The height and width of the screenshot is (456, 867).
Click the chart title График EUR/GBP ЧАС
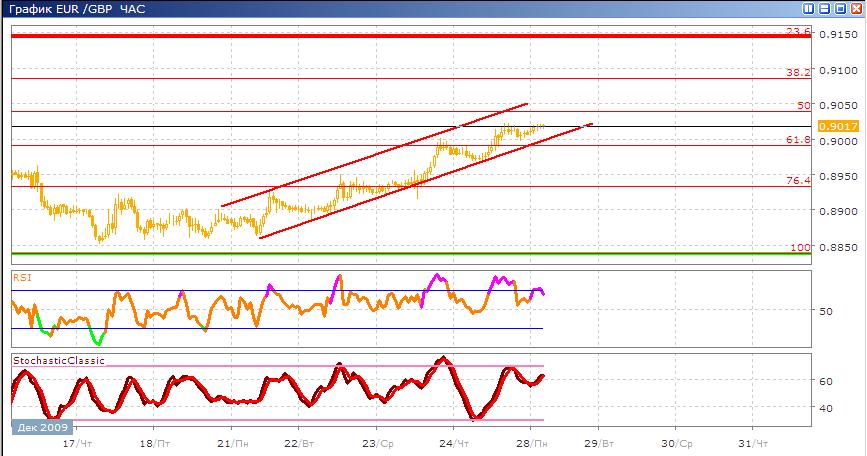pos(76,9)
